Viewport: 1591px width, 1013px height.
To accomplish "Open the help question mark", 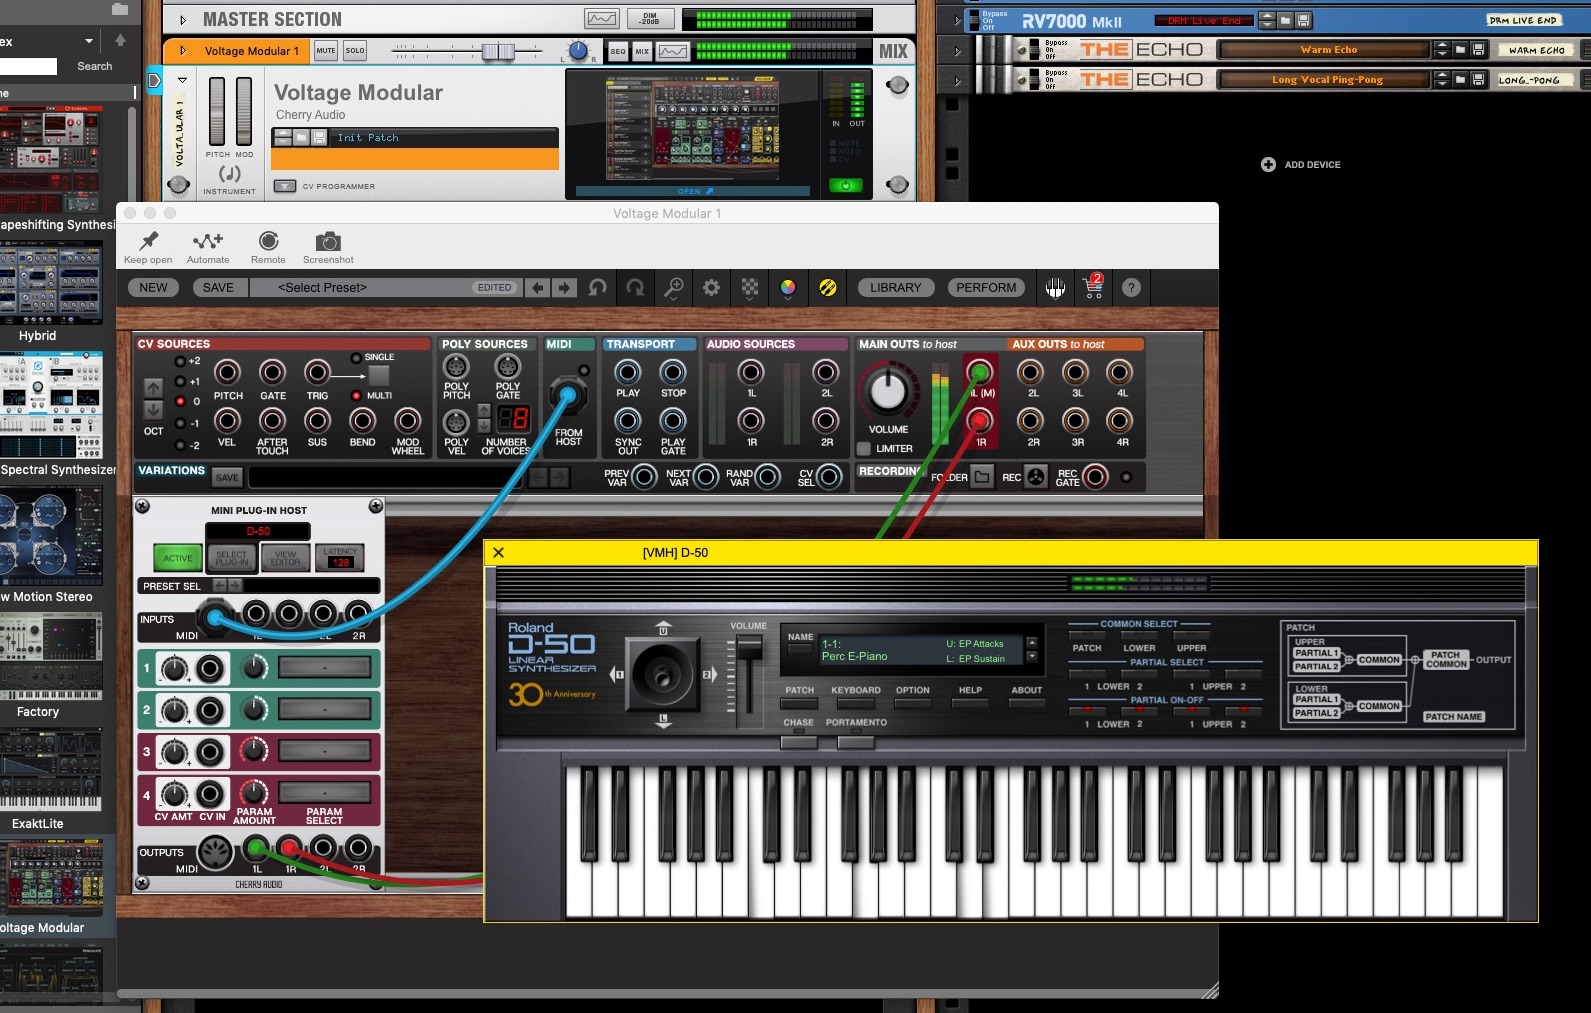I will (x=1131, y=288).
